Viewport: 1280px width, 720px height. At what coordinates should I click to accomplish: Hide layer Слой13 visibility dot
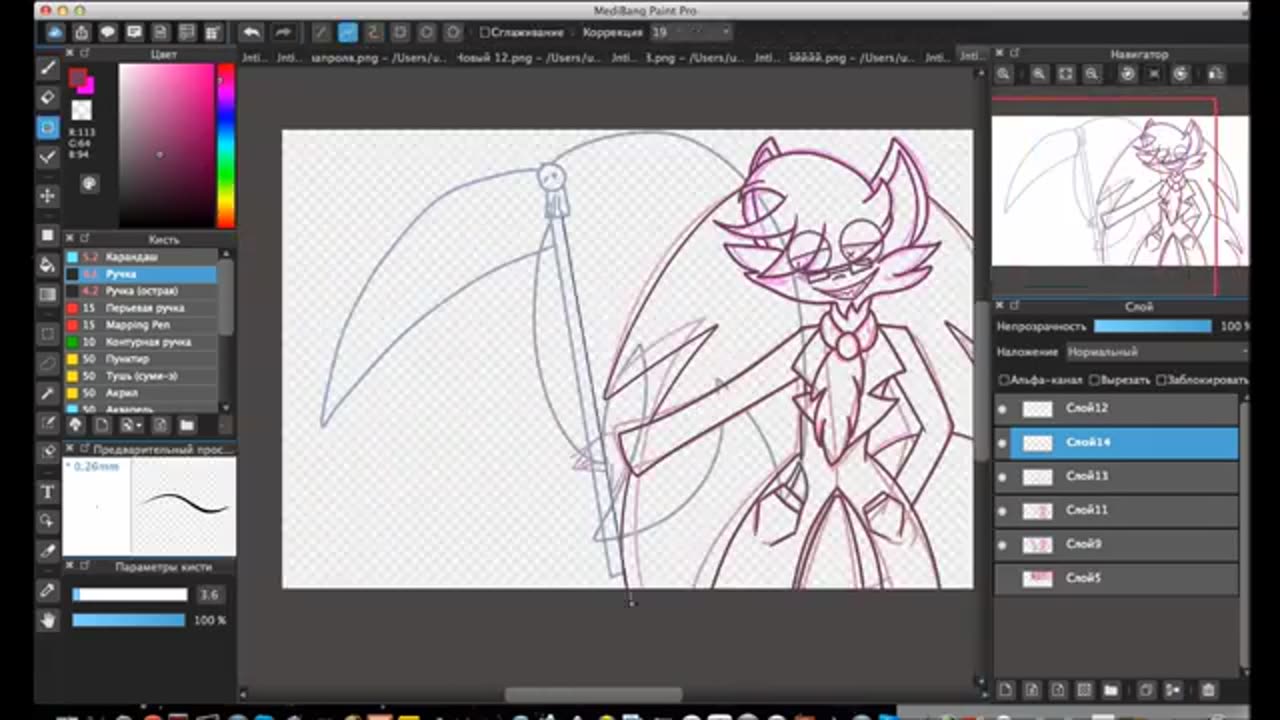point(1003,477)
